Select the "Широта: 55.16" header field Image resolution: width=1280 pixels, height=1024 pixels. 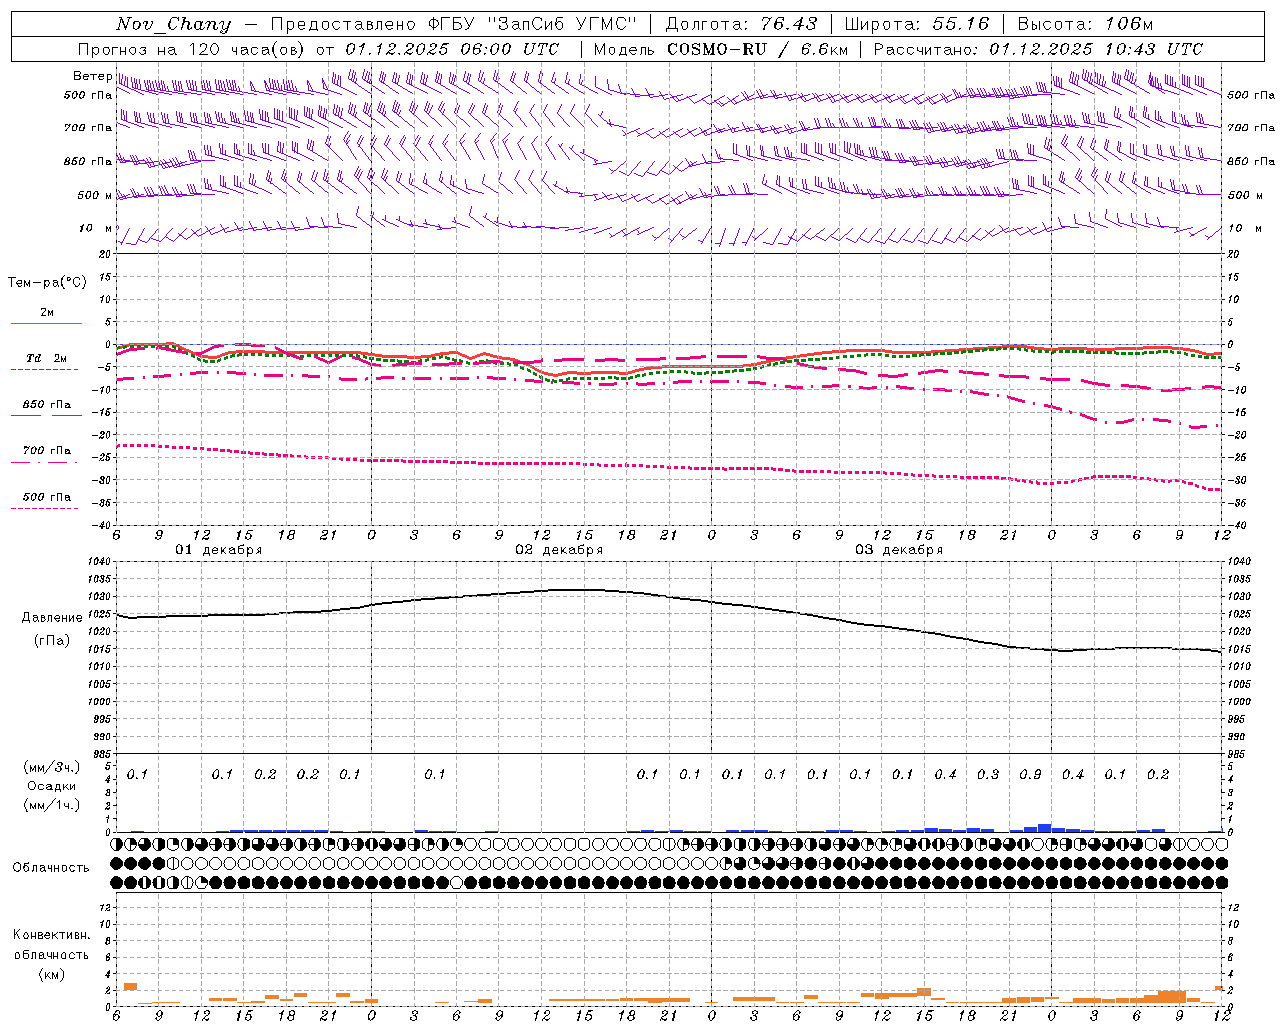click(x=917, y=24)
